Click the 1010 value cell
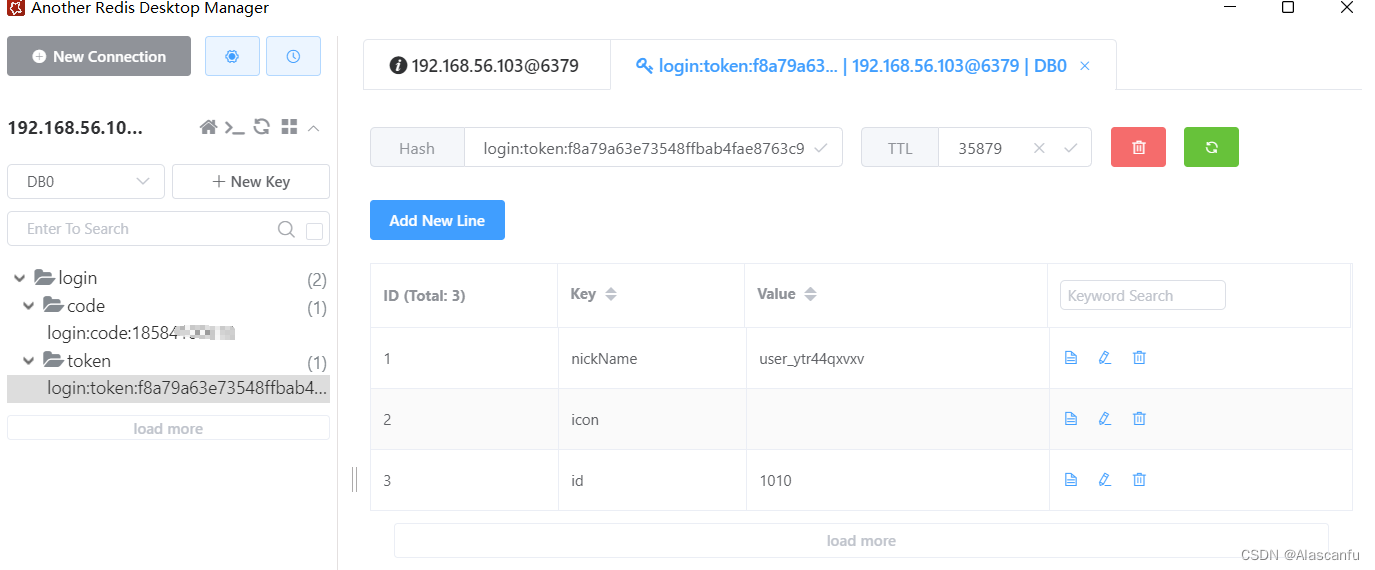1375x570 pixels. 897,481
